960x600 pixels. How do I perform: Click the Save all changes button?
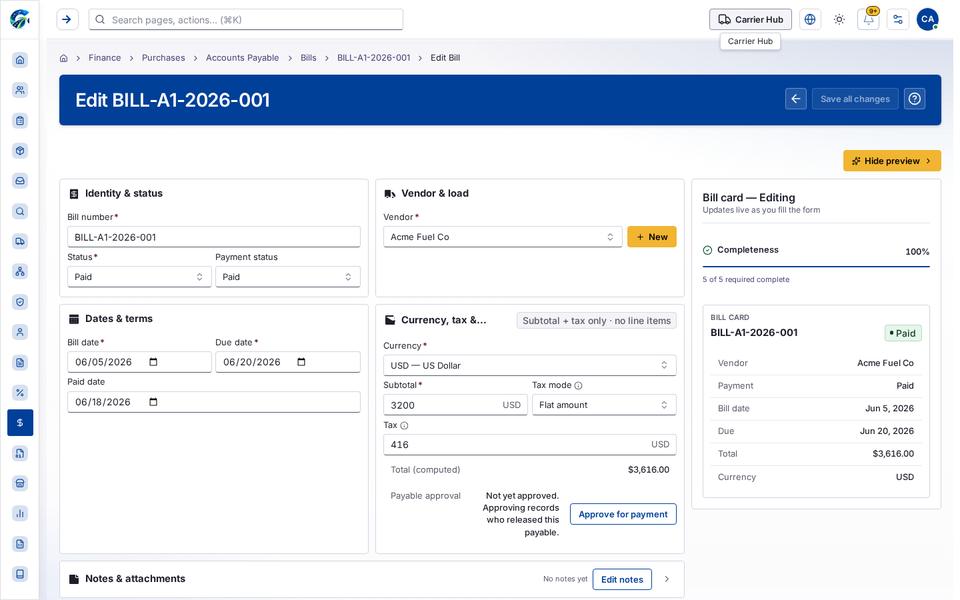coord(855,99)
